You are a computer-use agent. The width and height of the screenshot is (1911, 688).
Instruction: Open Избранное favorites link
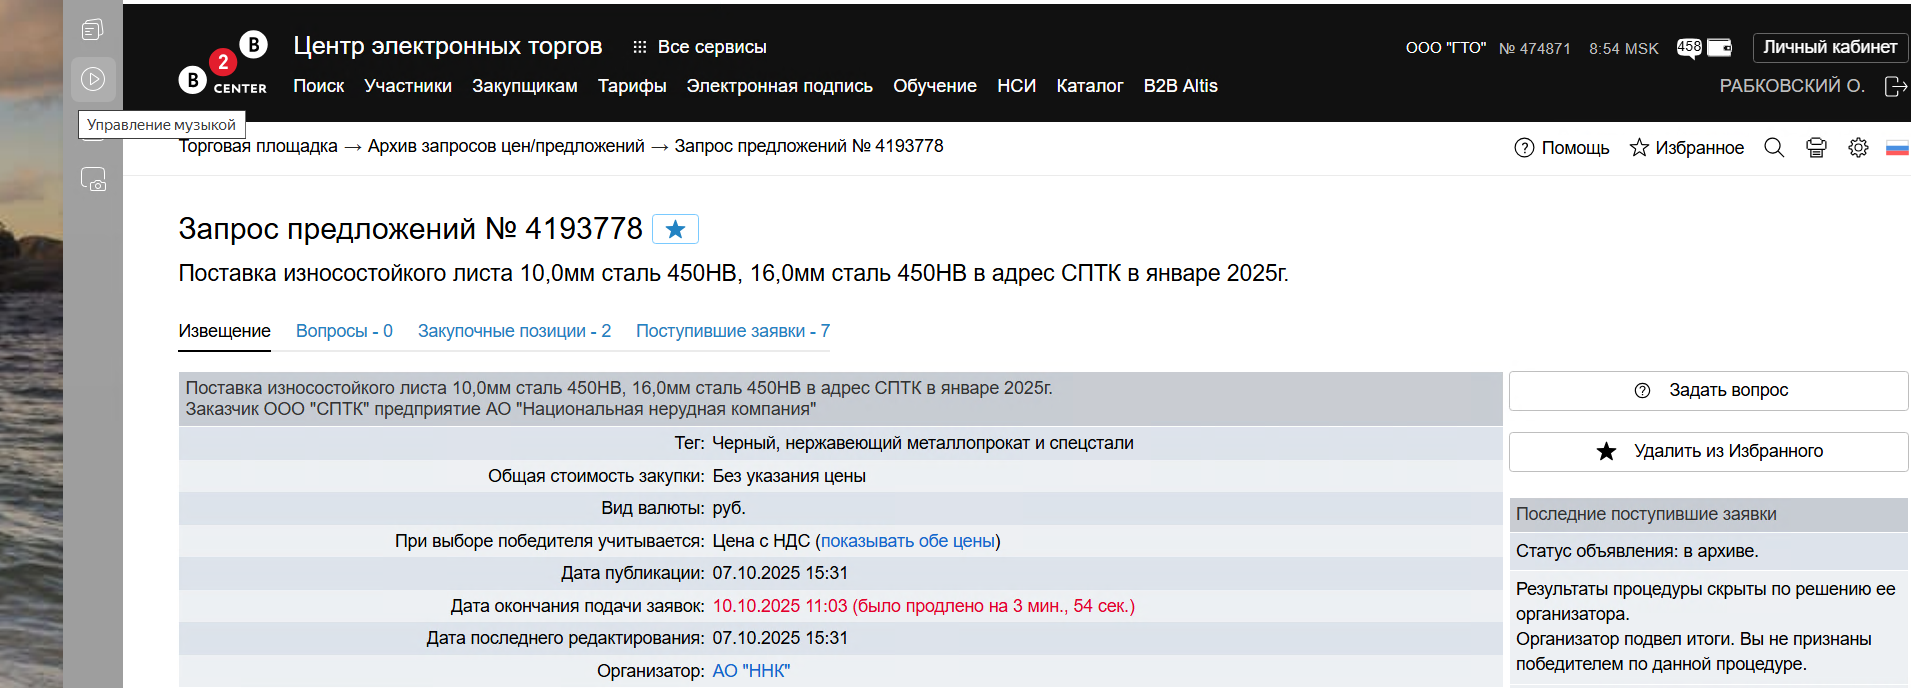click(x=1687, y=148)
